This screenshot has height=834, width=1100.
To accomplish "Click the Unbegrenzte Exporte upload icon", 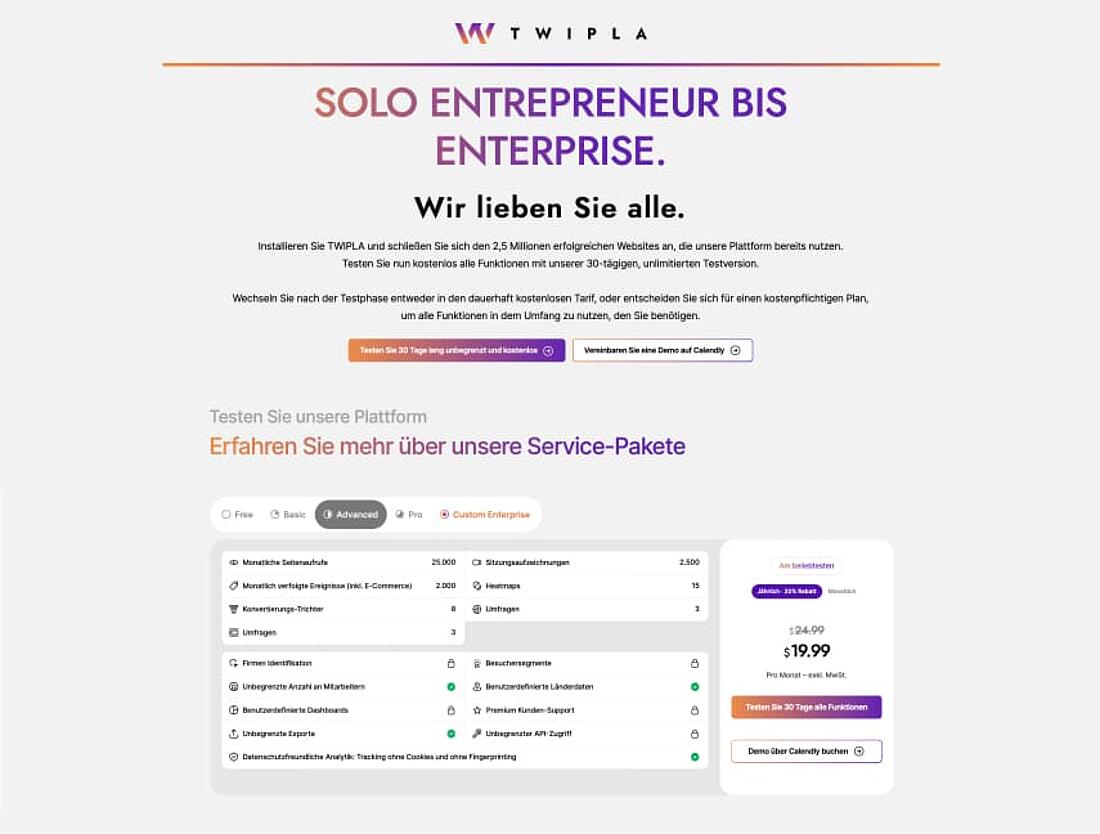I will click(x=234, y=734).
